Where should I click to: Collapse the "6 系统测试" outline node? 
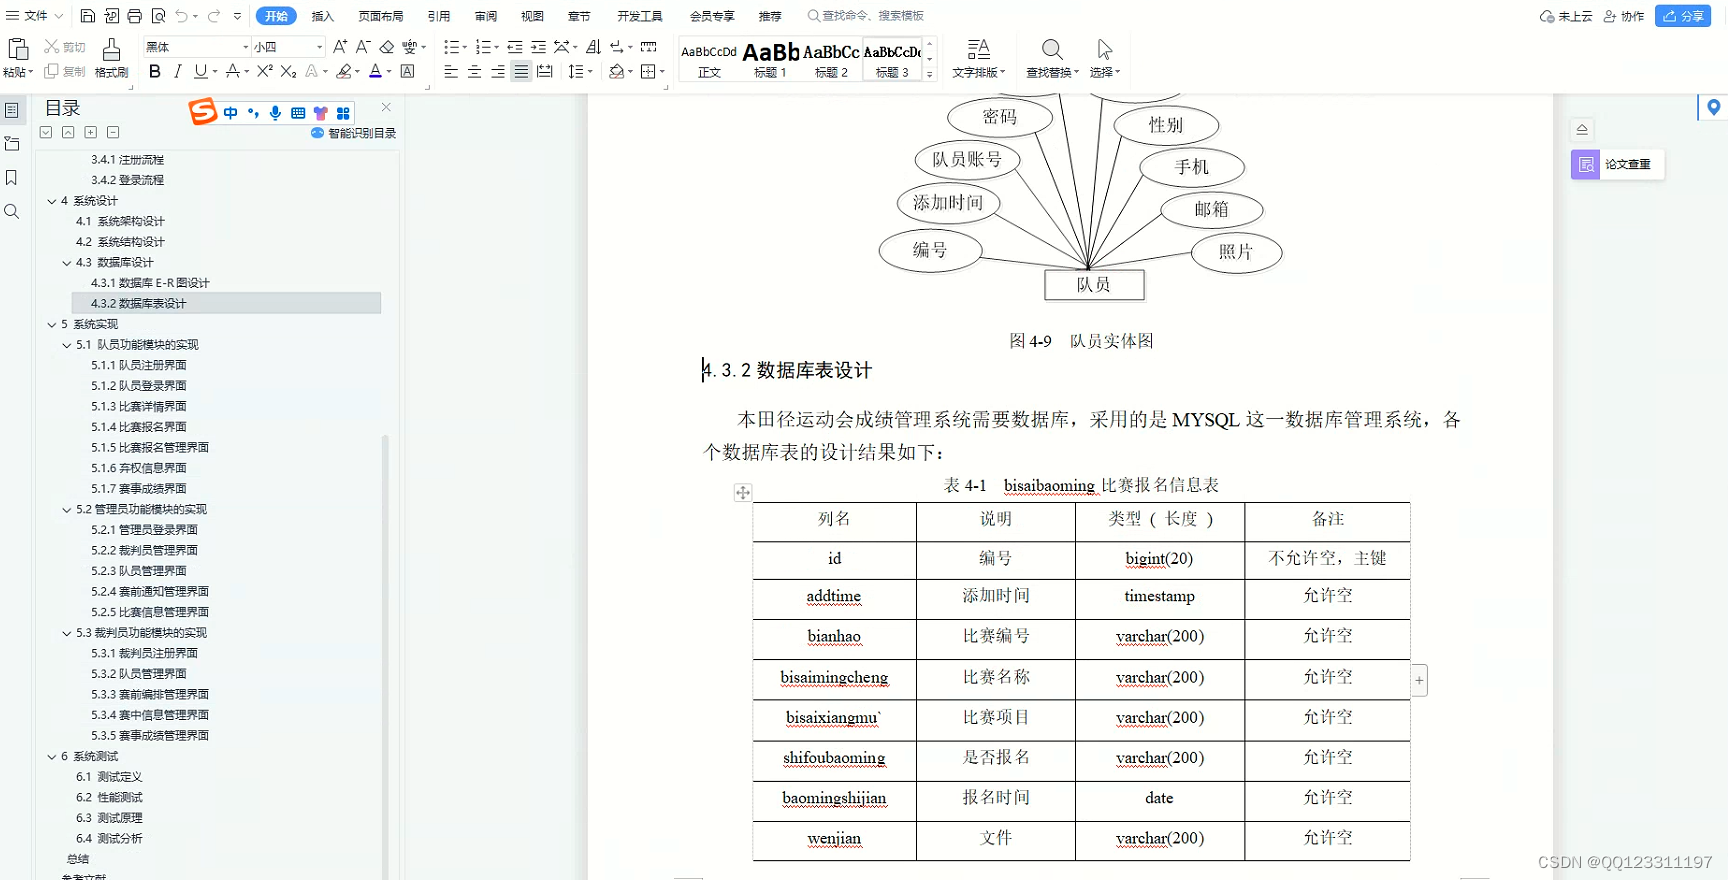[x=52, y=756]
